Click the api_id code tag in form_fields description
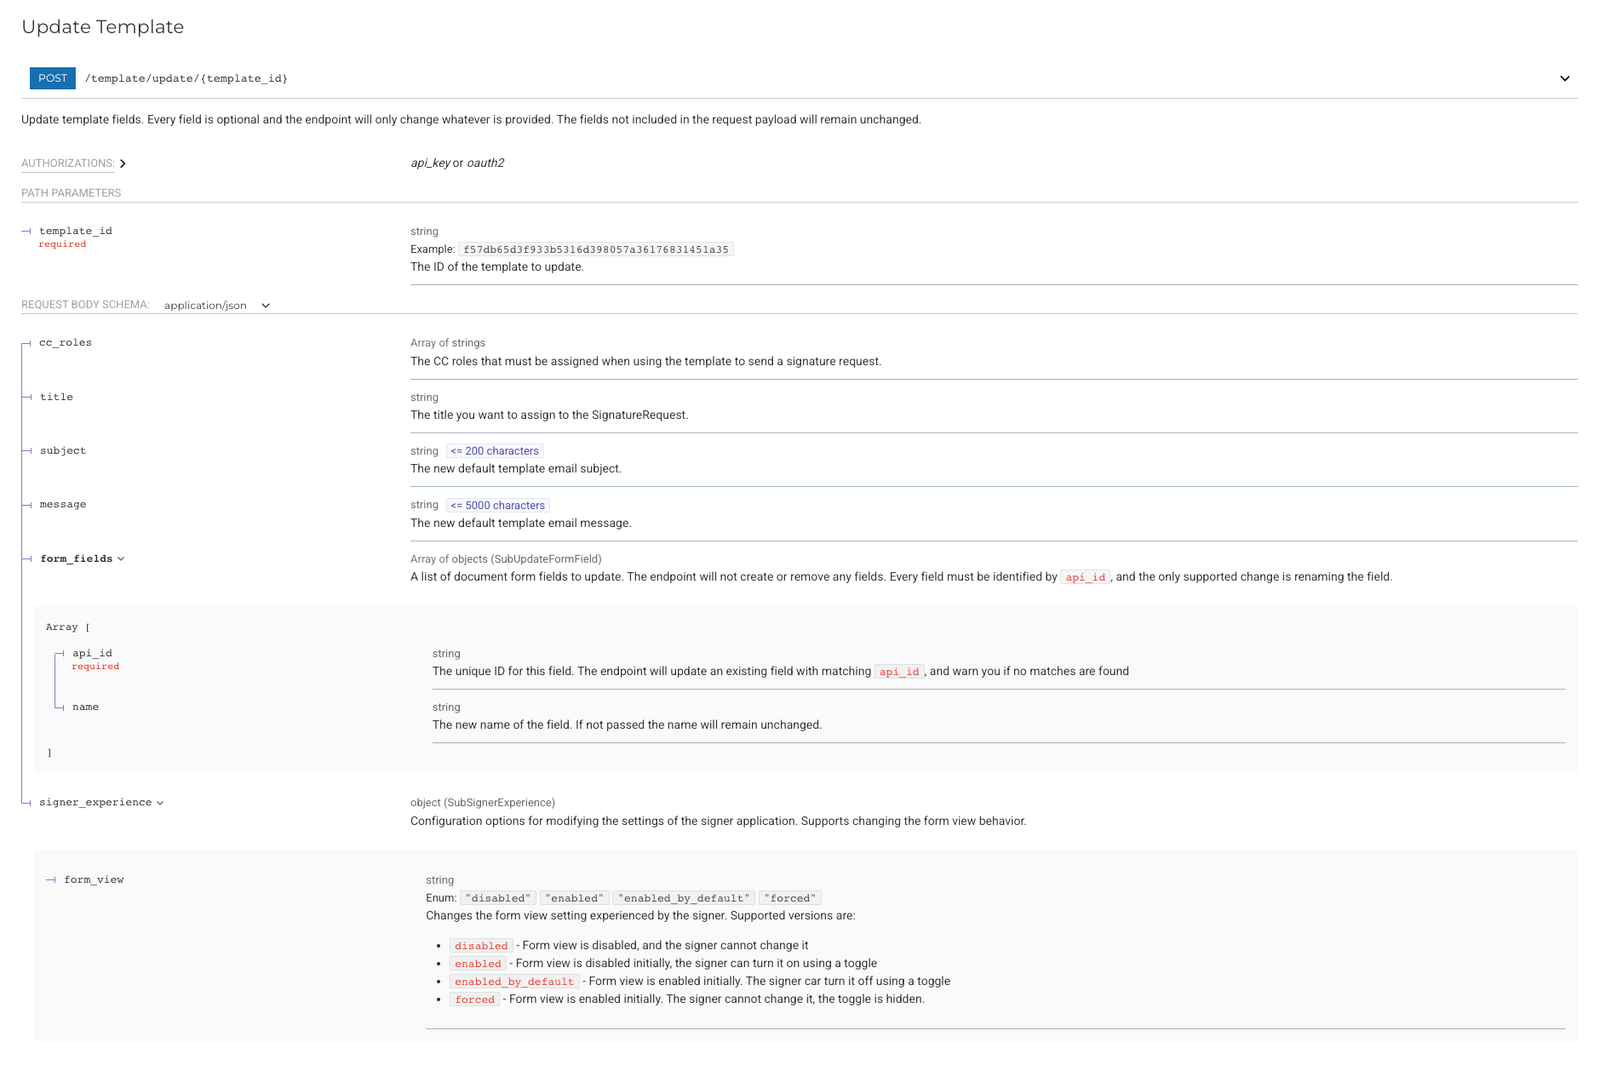The image size is (1600, 1088). [1086, 577]
